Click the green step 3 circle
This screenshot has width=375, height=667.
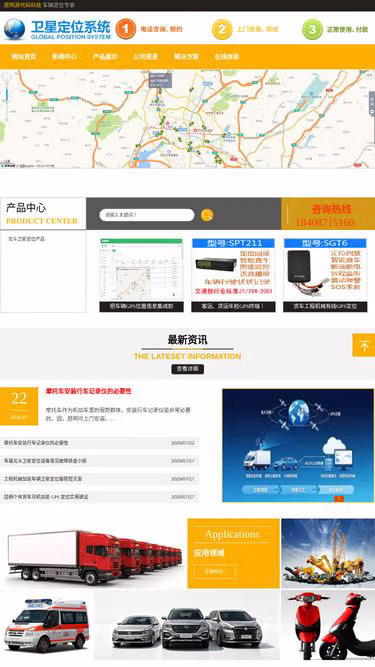click(x=312, y=29)
